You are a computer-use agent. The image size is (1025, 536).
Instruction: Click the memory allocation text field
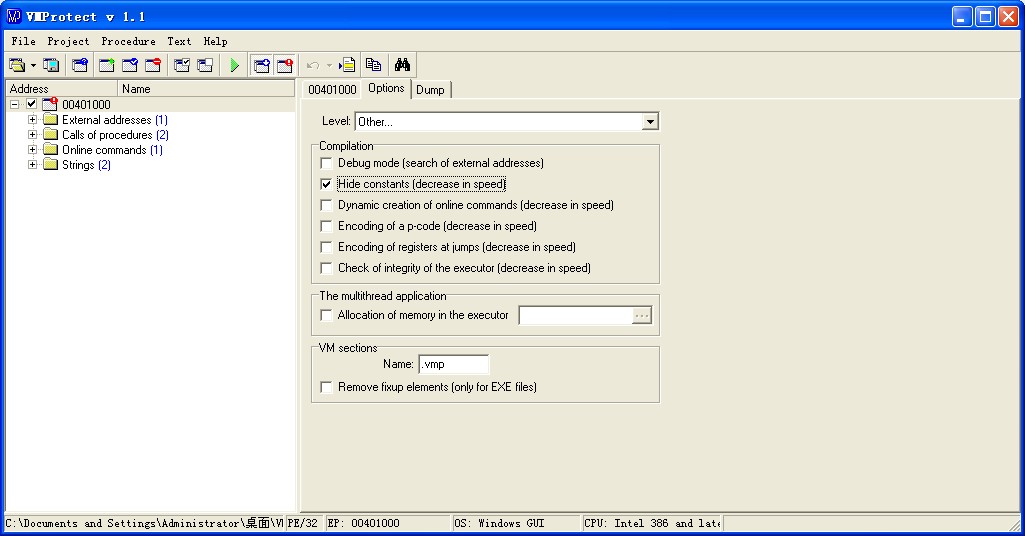pos(576,316)
